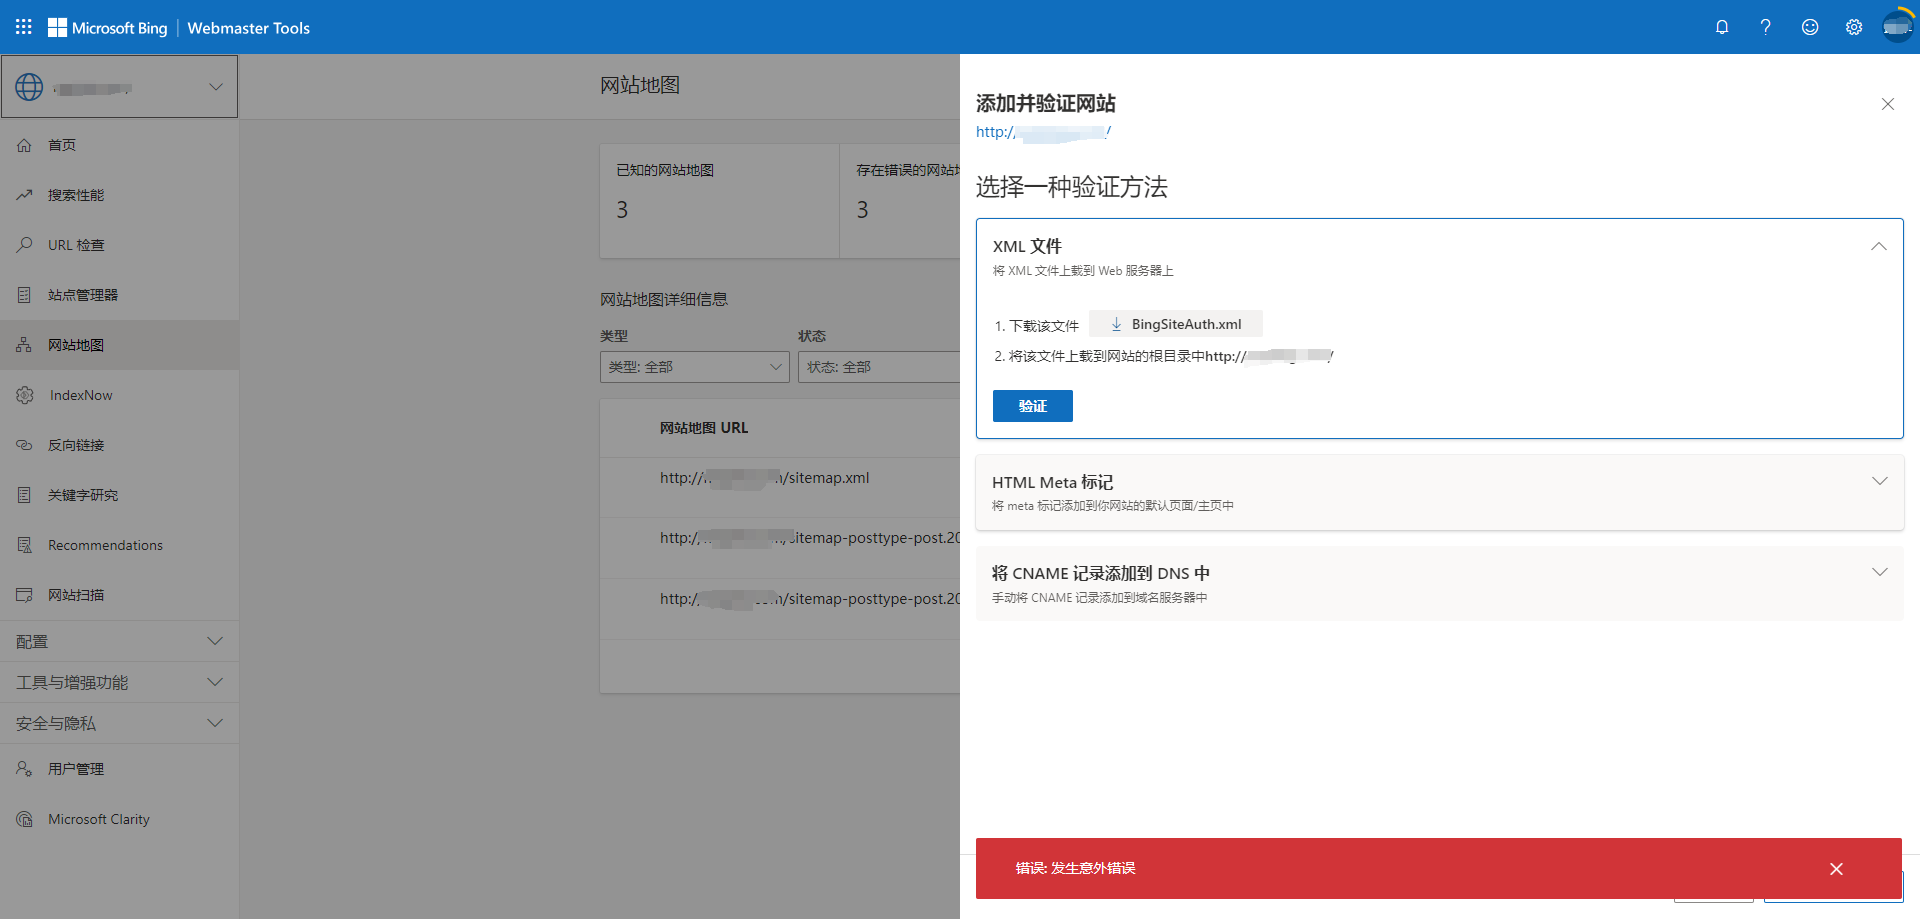
Task: Open the user profile avatar
Action: [1897, 27]
